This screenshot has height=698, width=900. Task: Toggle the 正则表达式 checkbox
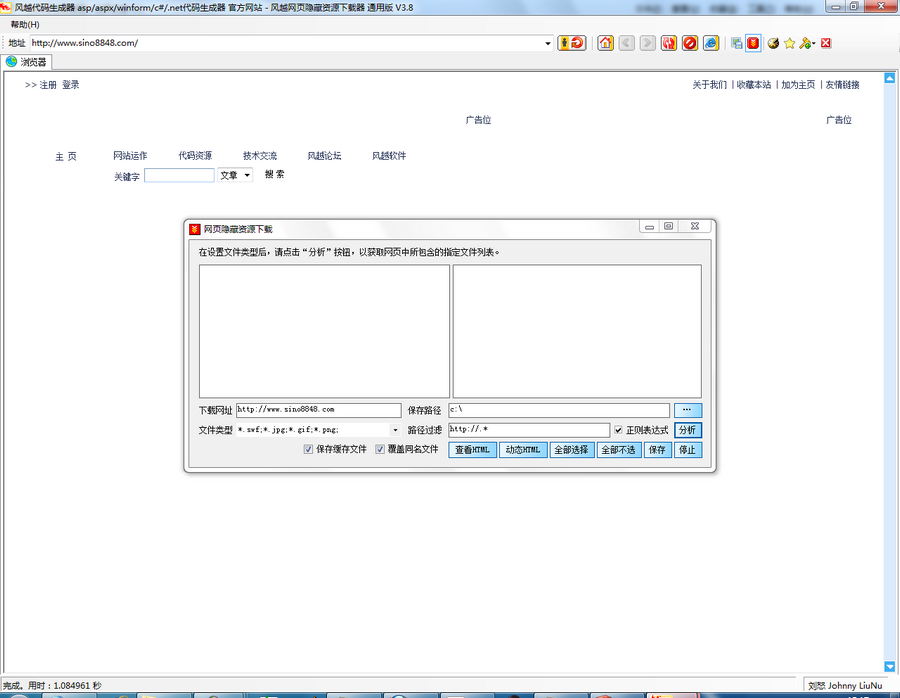619,430
